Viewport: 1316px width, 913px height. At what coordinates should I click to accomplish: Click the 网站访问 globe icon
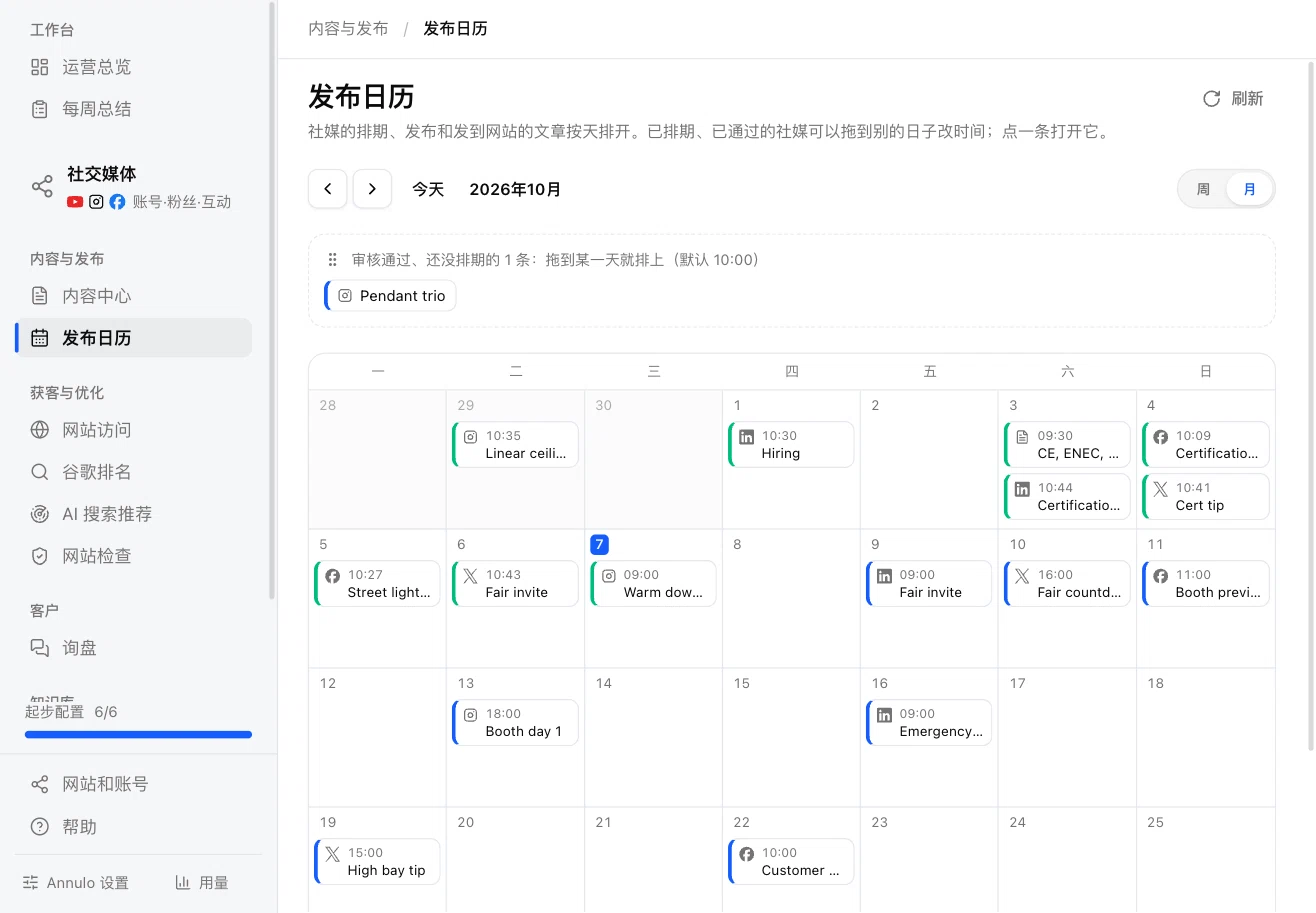pos(40,430)
